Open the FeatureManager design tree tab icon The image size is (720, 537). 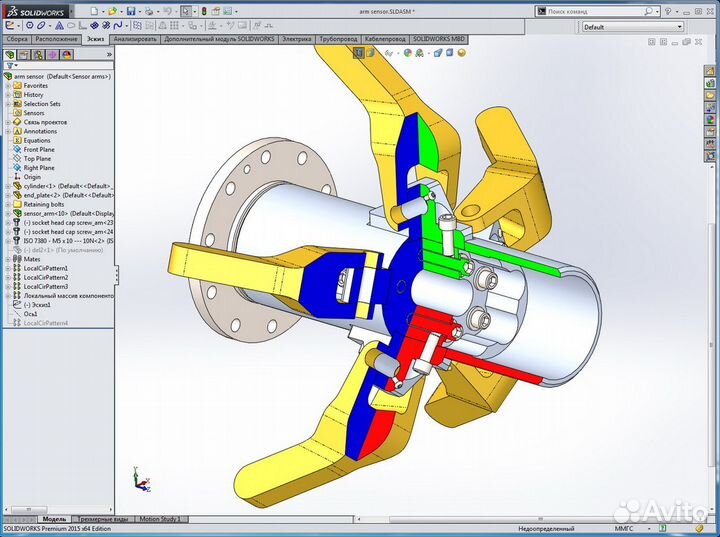tap(11, 55)
